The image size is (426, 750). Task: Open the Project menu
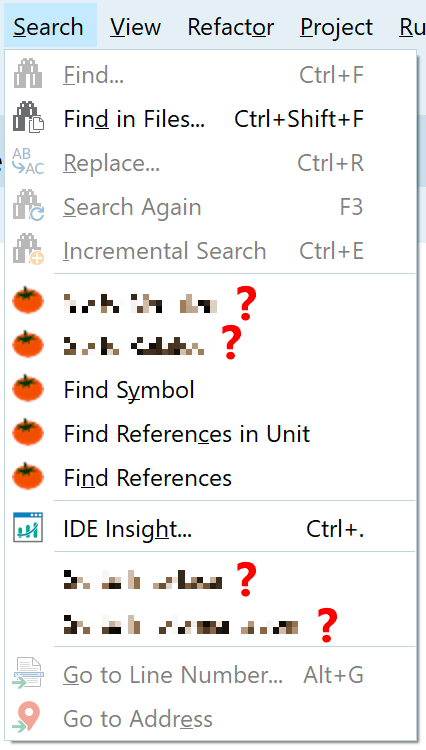click(x=337, y=27)
